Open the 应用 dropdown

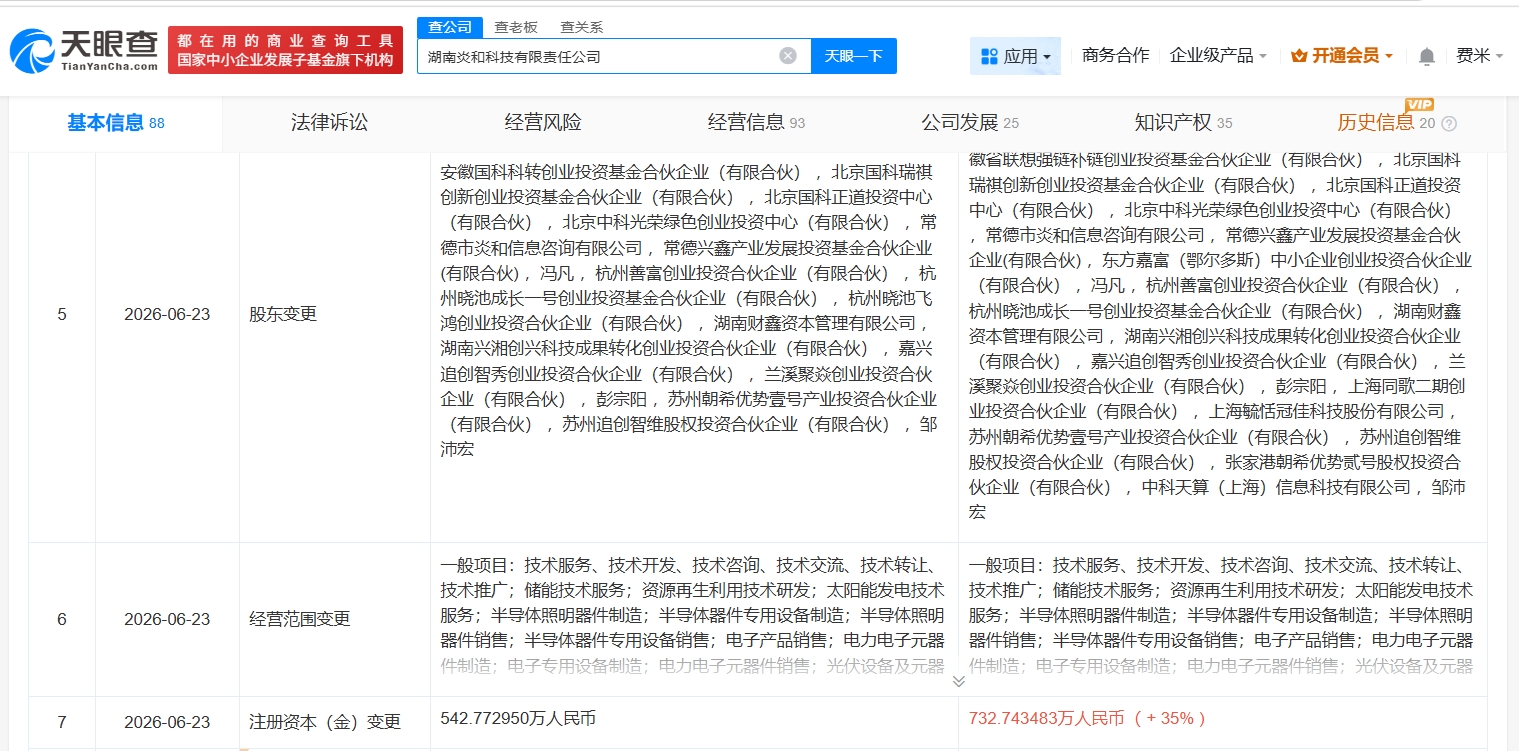pos(1015,56)
